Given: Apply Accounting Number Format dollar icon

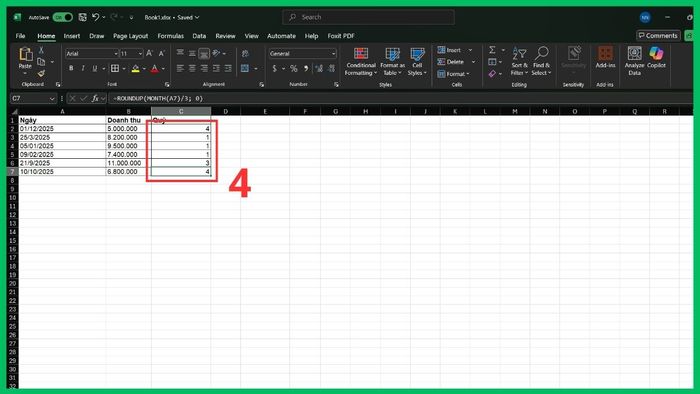Looking at the screenshot, I should [274, 68].
